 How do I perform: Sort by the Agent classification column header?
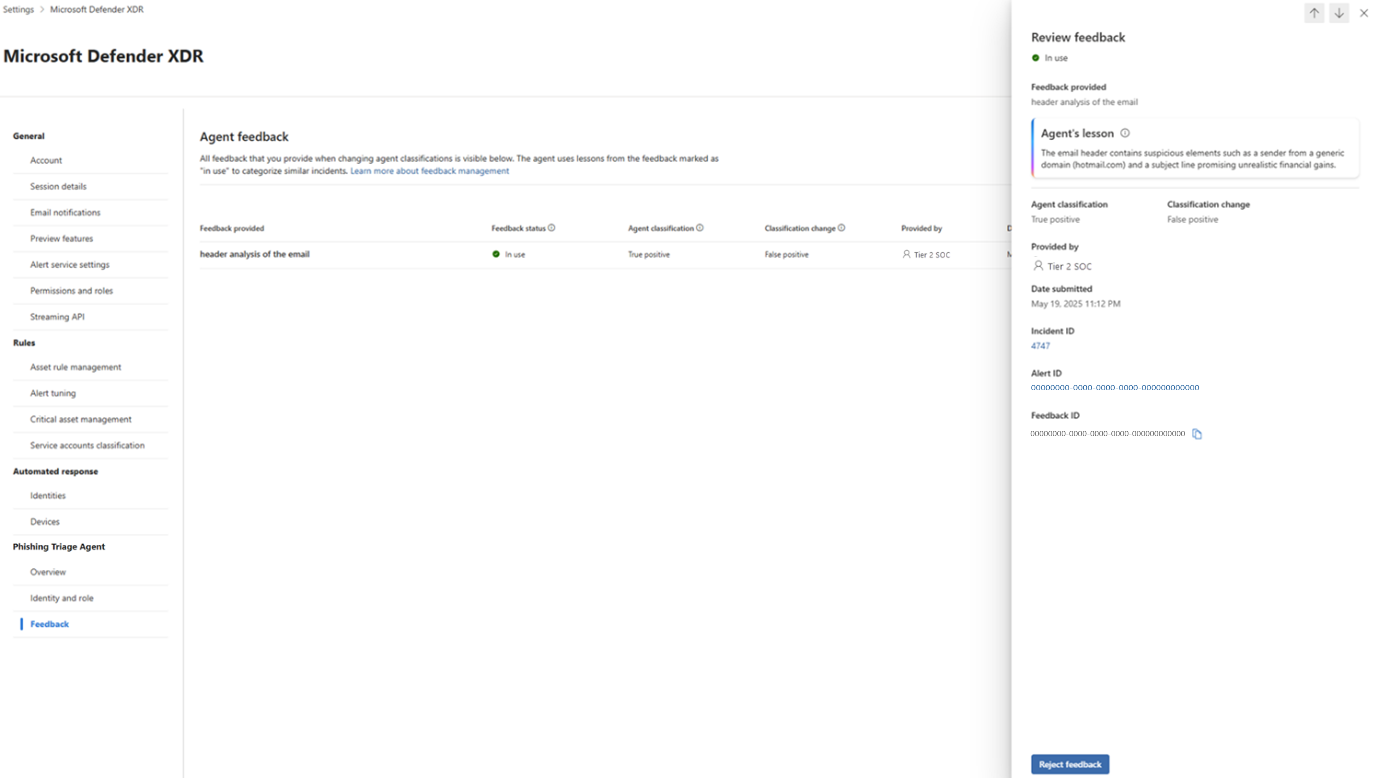[661, 228]
